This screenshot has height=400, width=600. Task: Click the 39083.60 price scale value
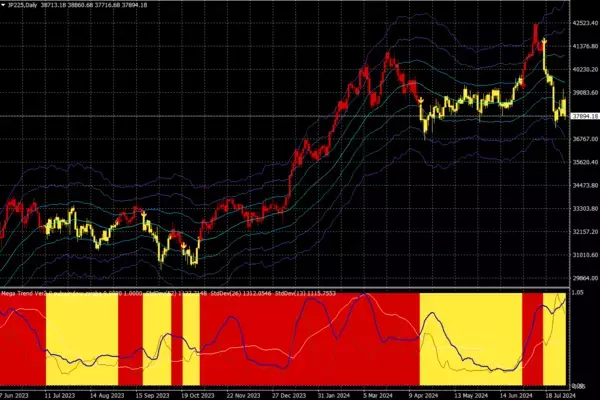click(585, 93)
